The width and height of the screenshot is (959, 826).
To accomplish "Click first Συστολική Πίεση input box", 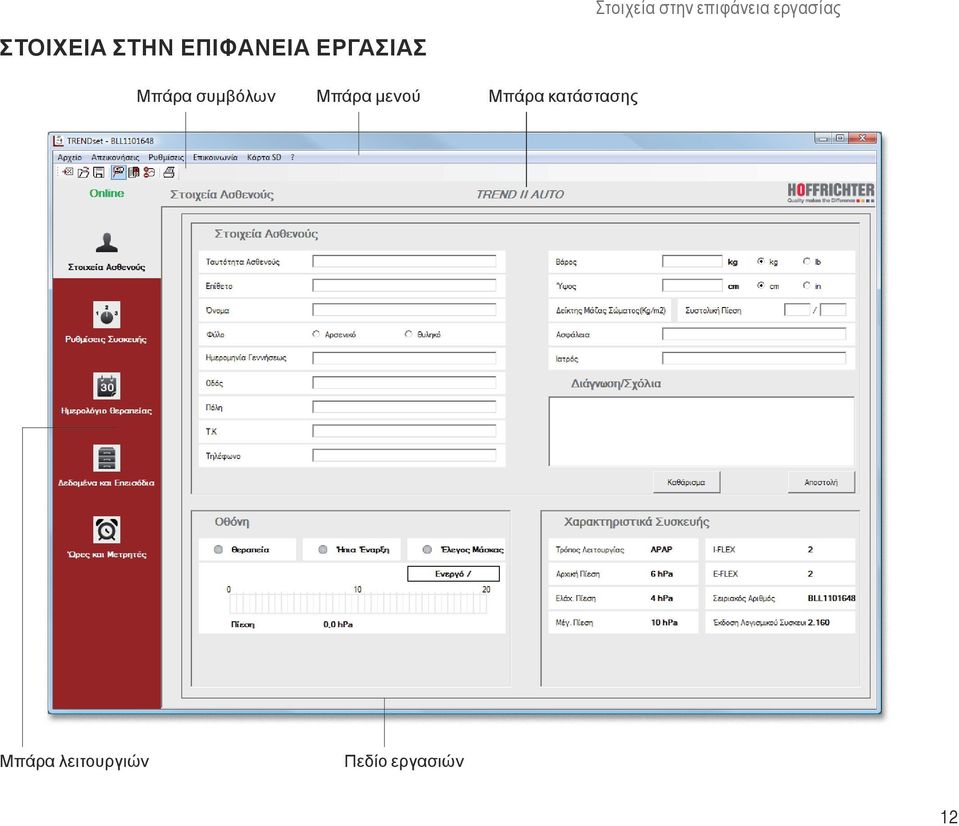I will coord(797,309).
